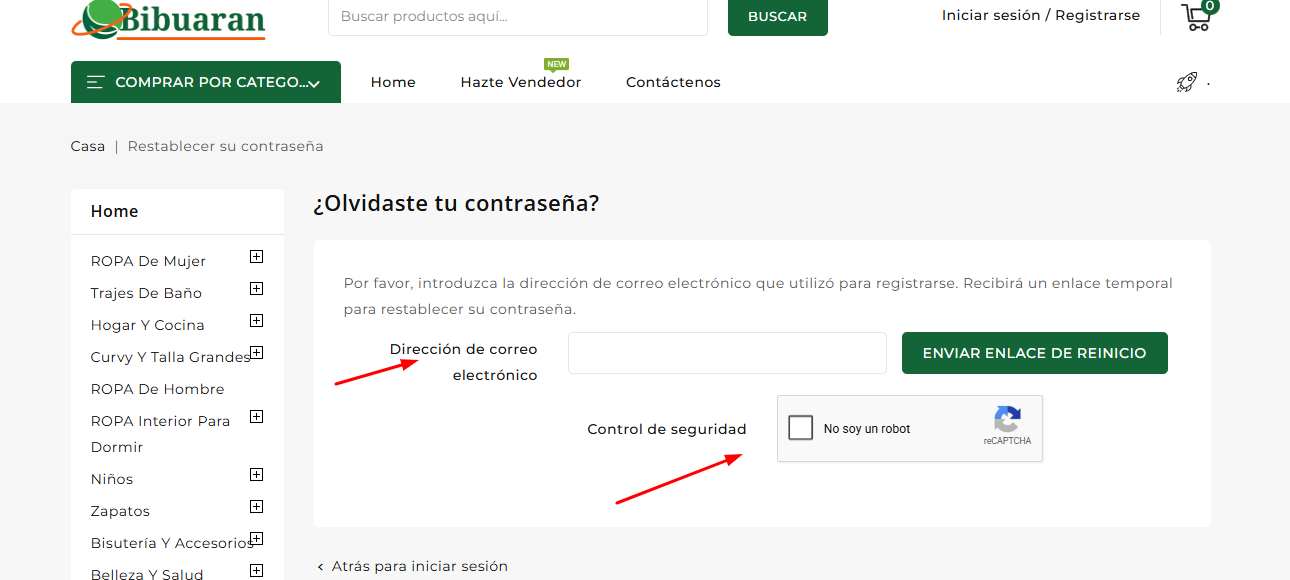Click the sidebar Home heading
Image resolution: width=1290 pixels, height=580 pixels.
[114, 211]
